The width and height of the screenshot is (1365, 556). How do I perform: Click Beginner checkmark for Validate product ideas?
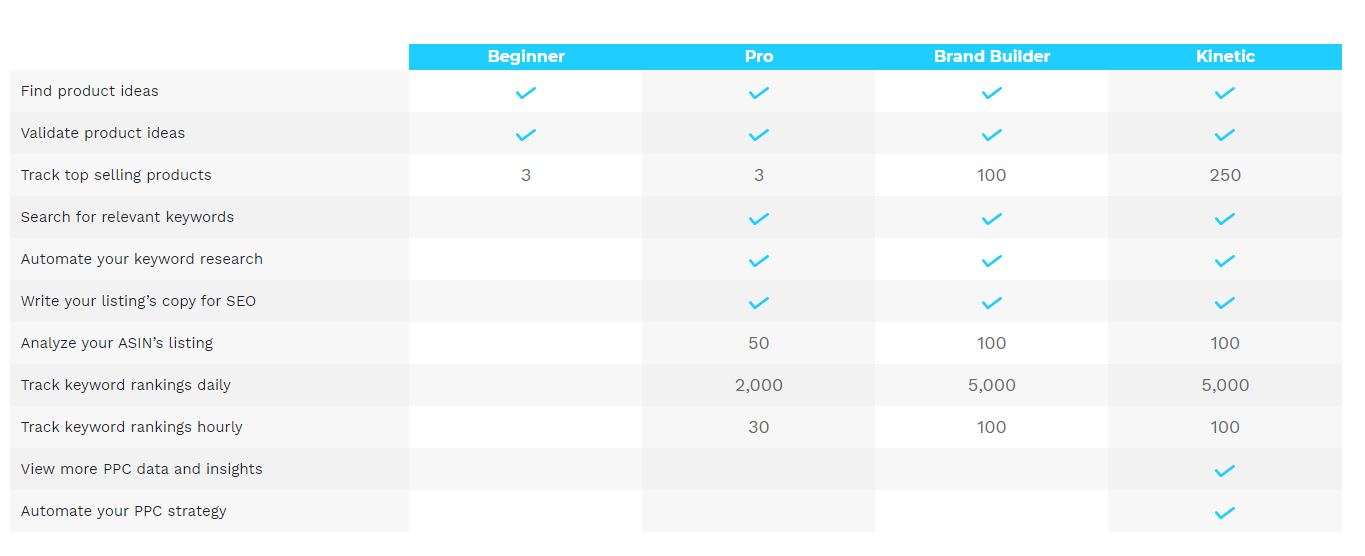(525, 135)
